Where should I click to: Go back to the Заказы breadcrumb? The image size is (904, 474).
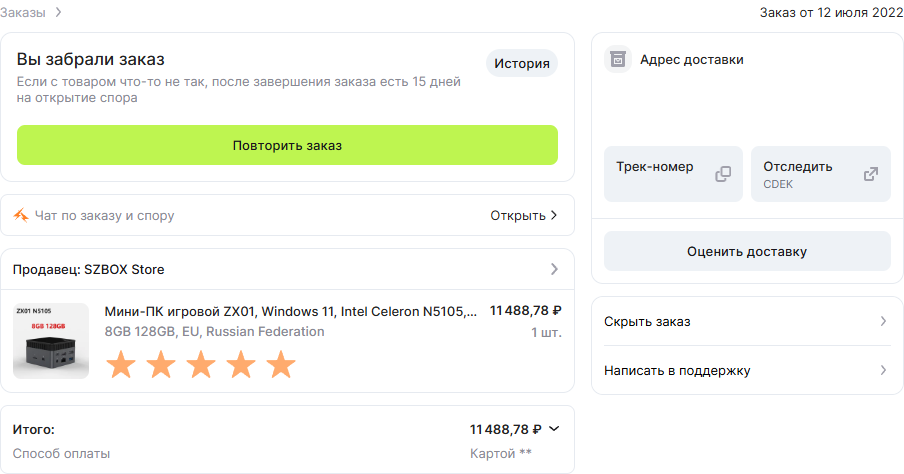click(x=22, y=13)
